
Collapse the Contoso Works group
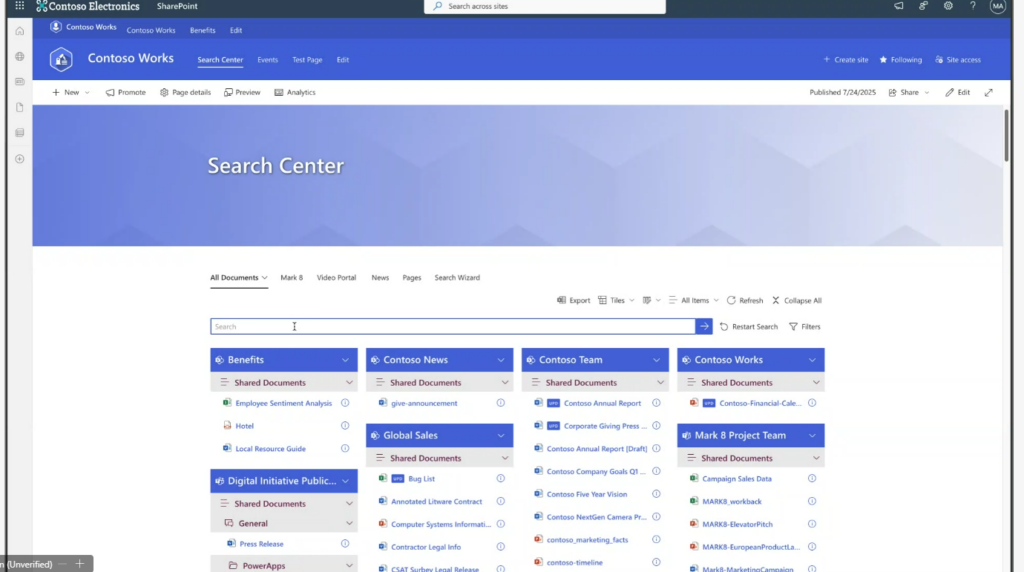pos(812,360)
